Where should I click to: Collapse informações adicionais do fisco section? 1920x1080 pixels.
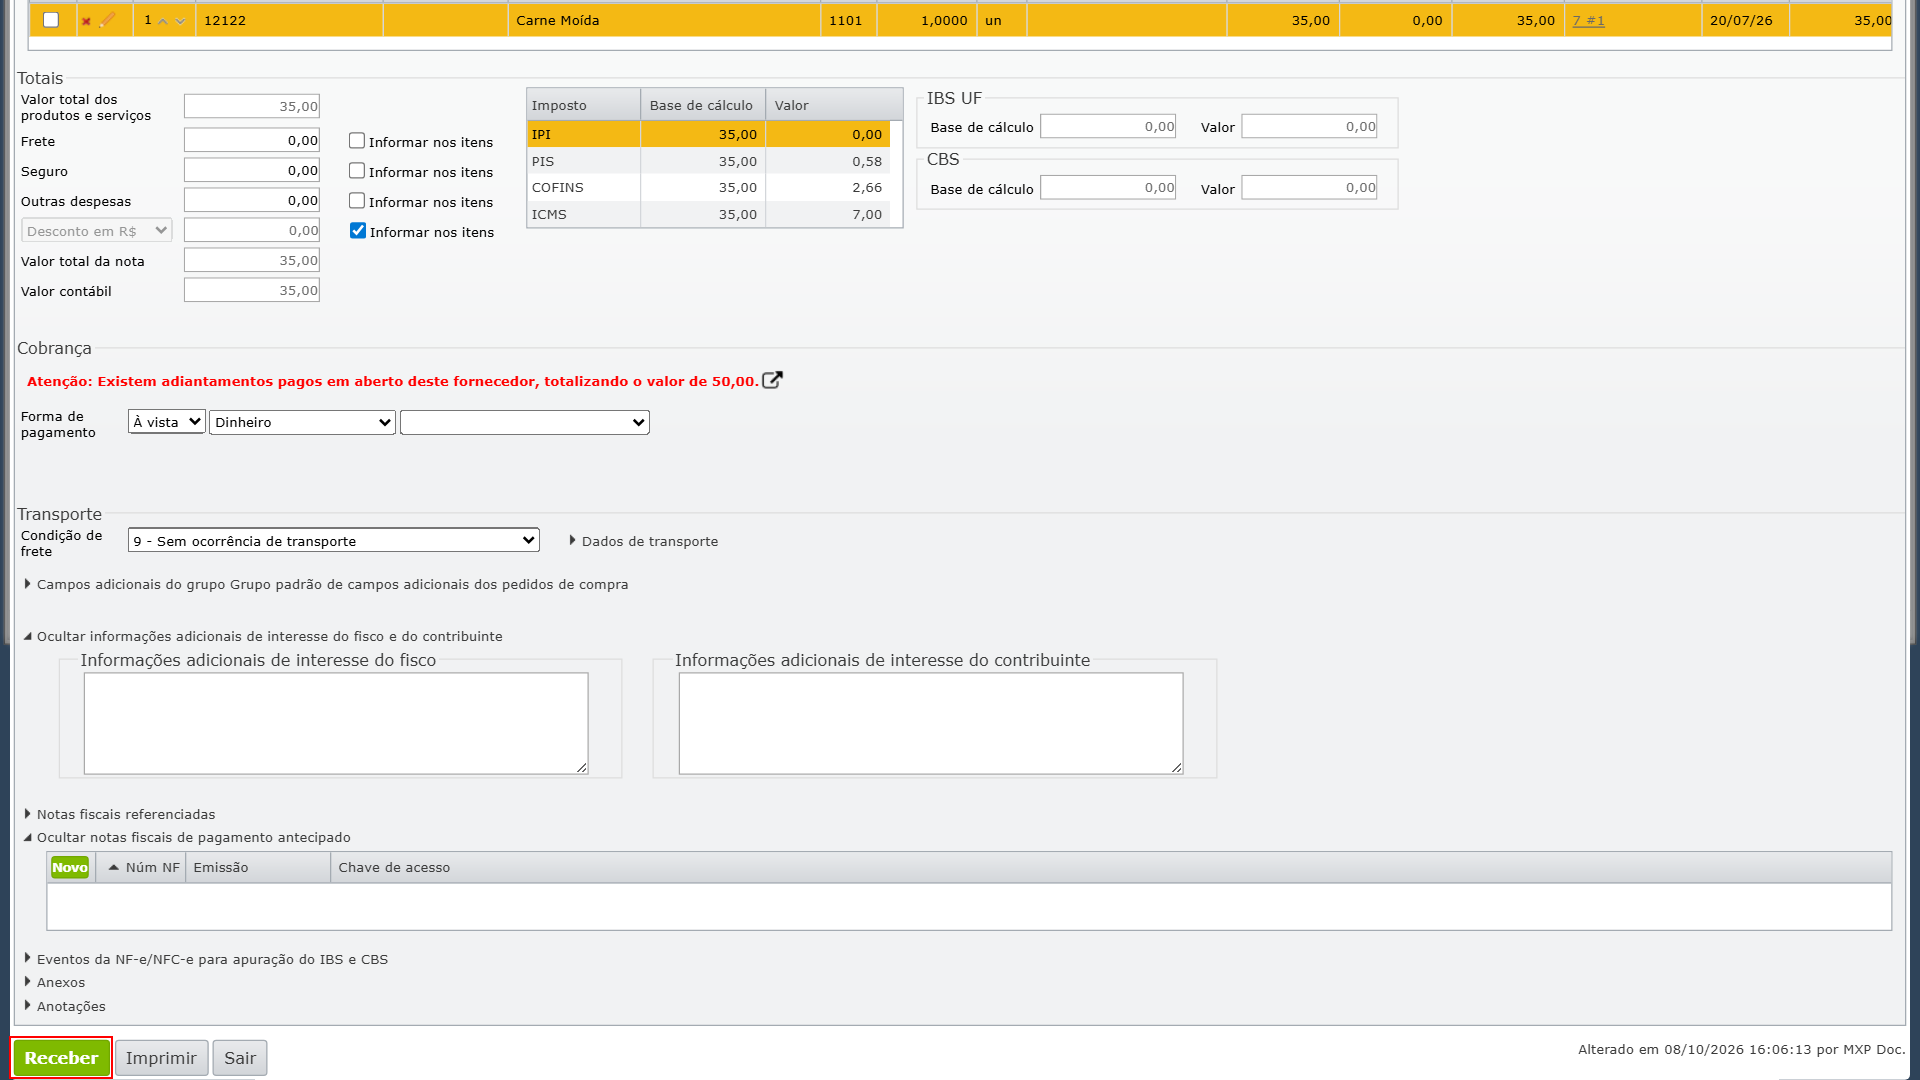point(263,636)
